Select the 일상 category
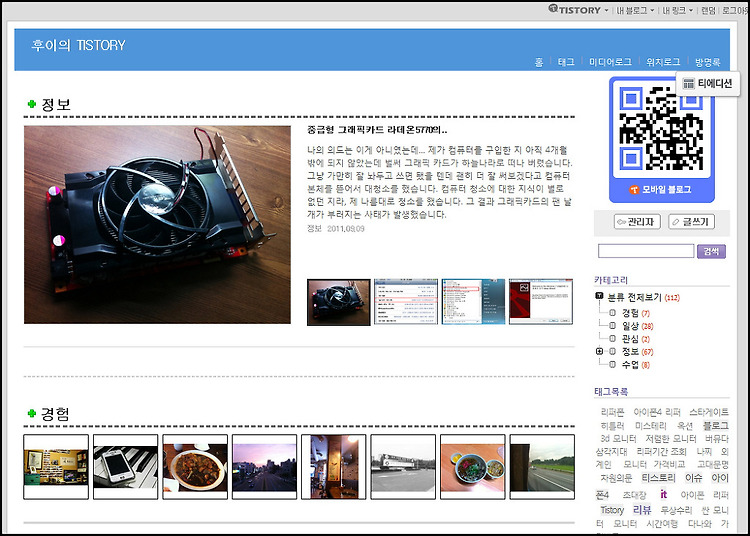Screen dimensions: 750x536 coord(637,326)
